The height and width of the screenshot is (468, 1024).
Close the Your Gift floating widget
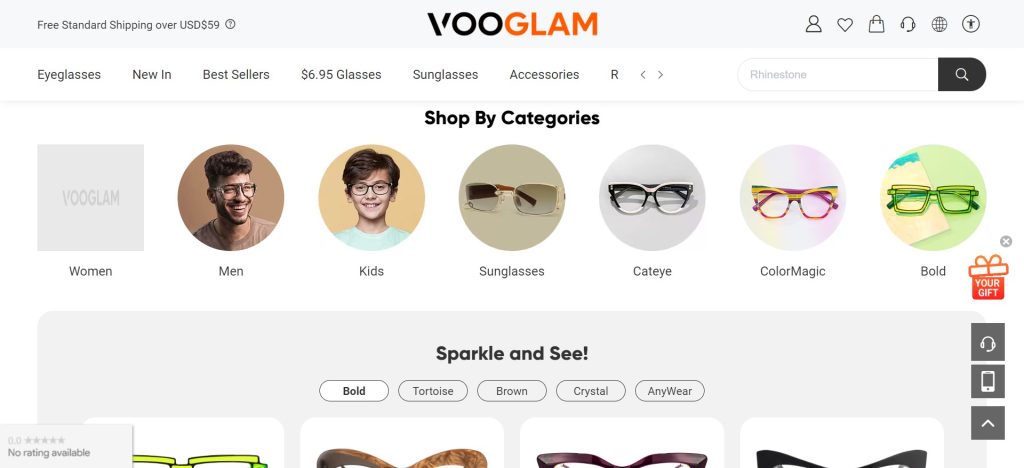pyautogui.click(x=1006, y=242)
